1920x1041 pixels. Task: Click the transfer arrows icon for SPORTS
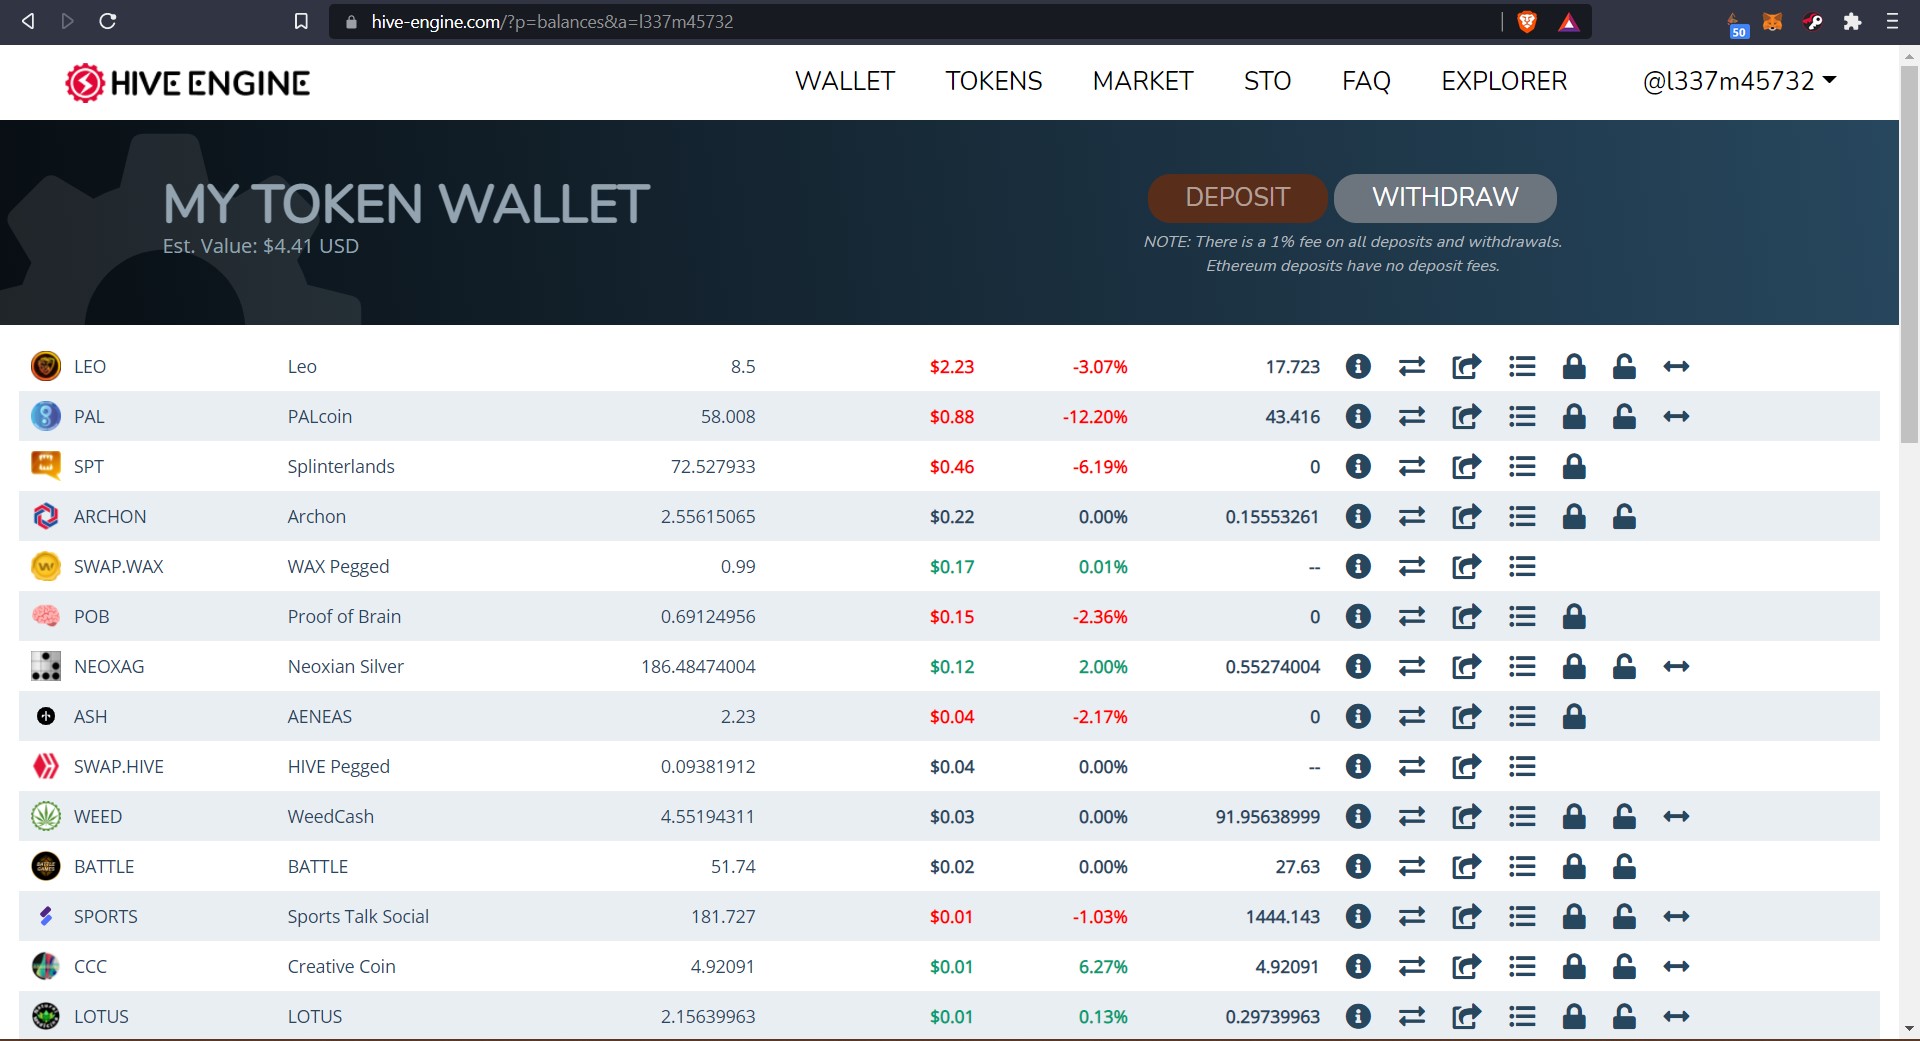[x=1412, y=917]
